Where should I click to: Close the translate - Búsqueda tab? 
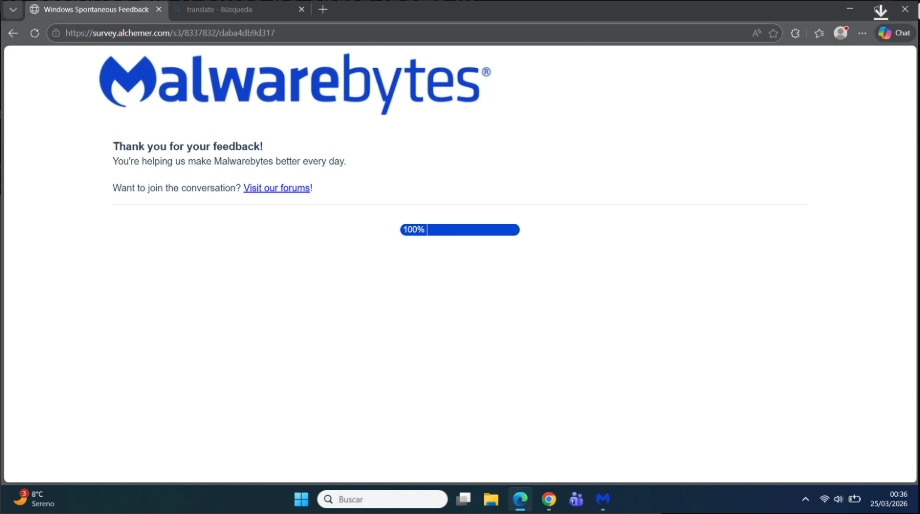click(302, 9)
